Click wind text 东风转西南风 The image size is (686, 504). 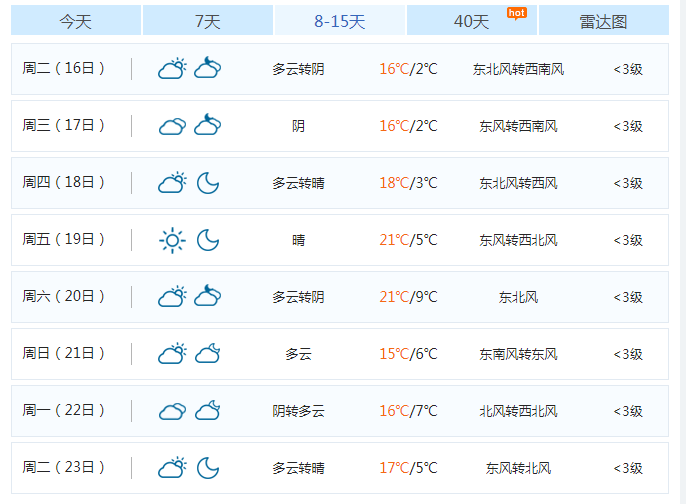point(518,126)
